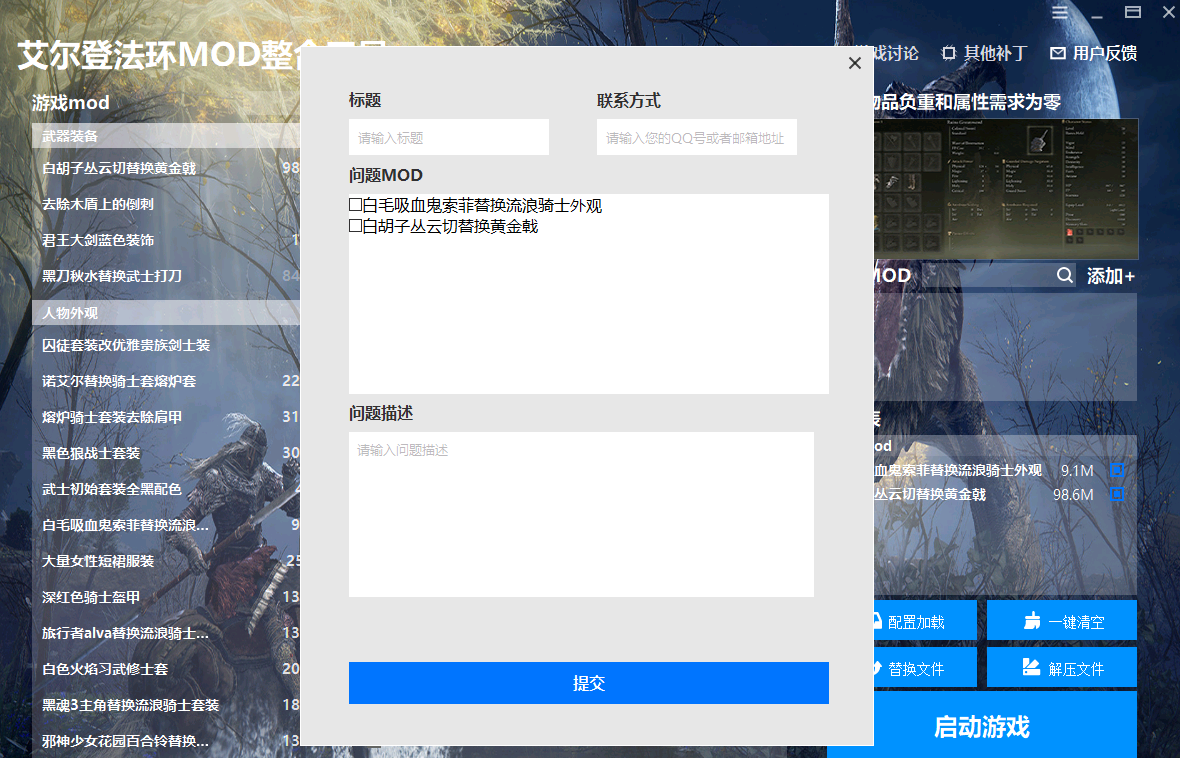Select 白色火焰习武修士套 in the list
1180x758 pixels.
pos(105,669)
